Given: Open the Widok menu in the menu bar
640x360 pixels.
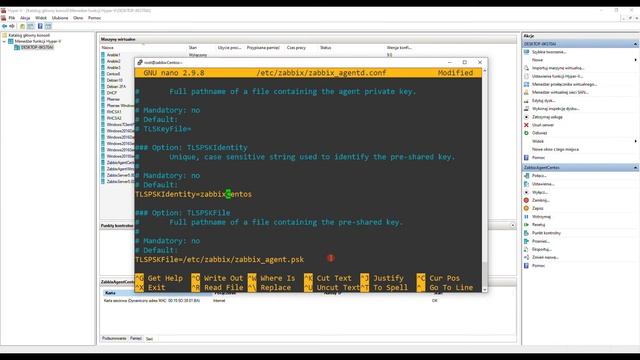Looking at the screenshot, I should (x=41, y=18).
